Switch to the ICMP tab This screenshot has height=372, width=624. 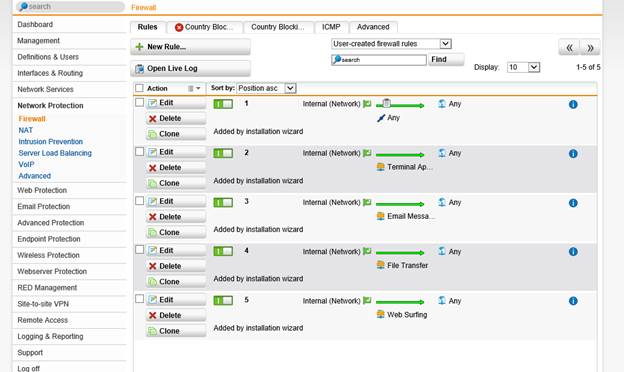click(x=331, y=27)
